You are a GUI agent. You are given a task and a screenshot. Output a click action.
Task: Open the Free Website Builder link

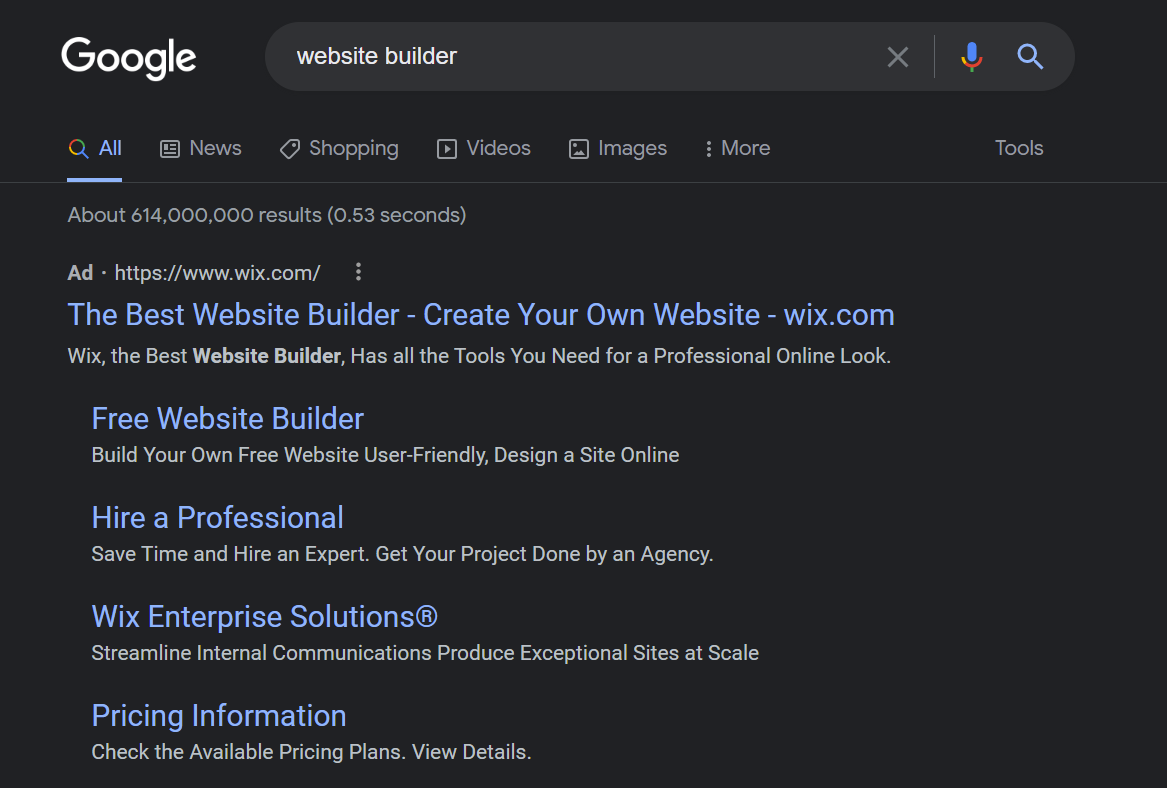click(227, 418)
